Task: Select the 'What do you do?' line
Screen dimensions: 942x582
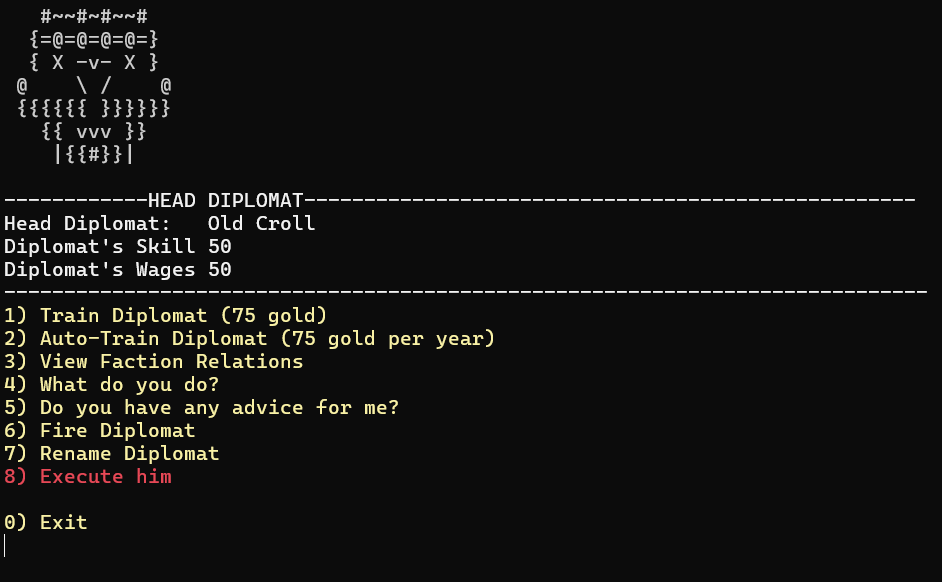Action: tap(111, 384)
